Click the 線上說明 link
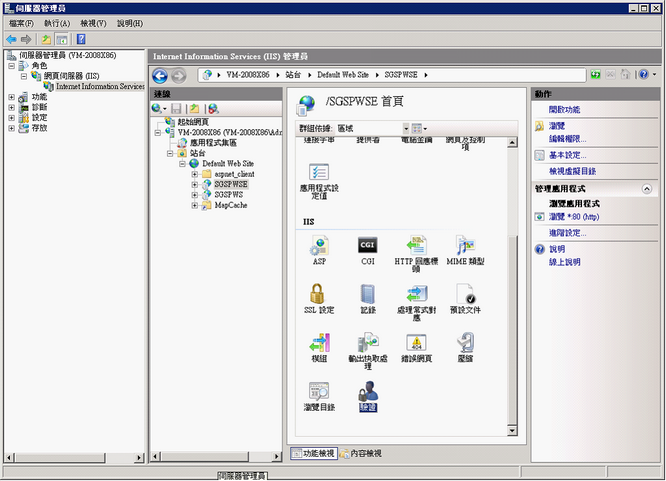The image size is (666, 481). tap(564, 262)
